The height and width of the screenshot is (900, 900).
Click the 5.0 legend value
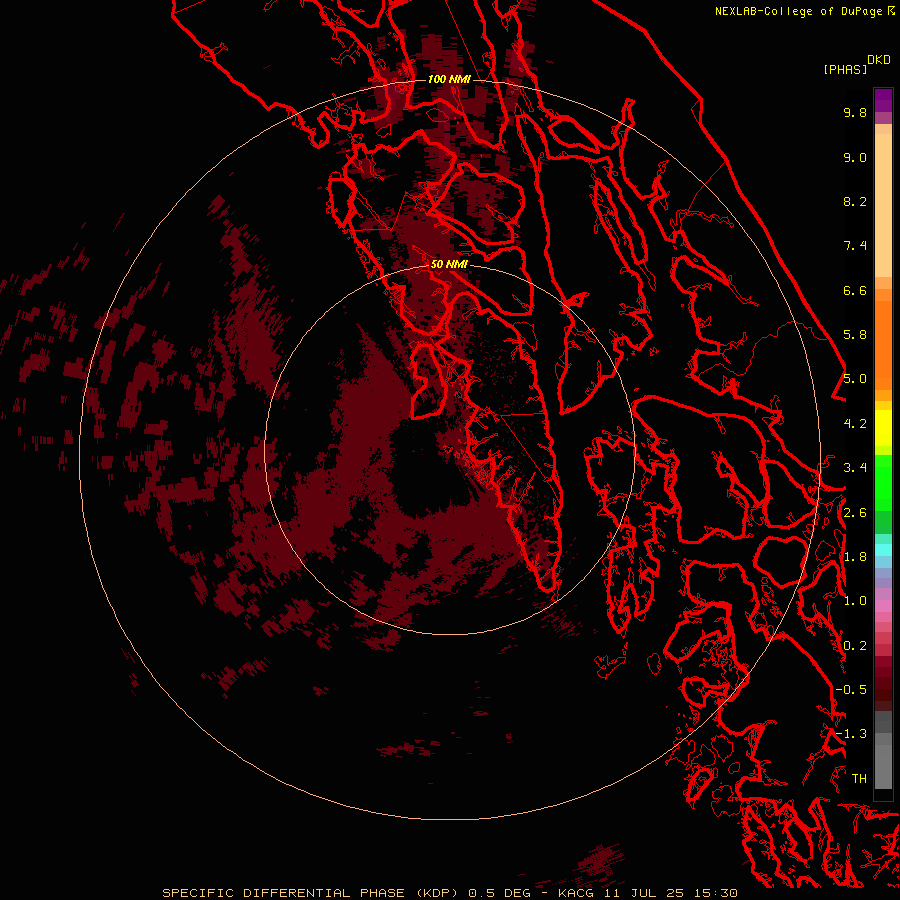[855, 379]
